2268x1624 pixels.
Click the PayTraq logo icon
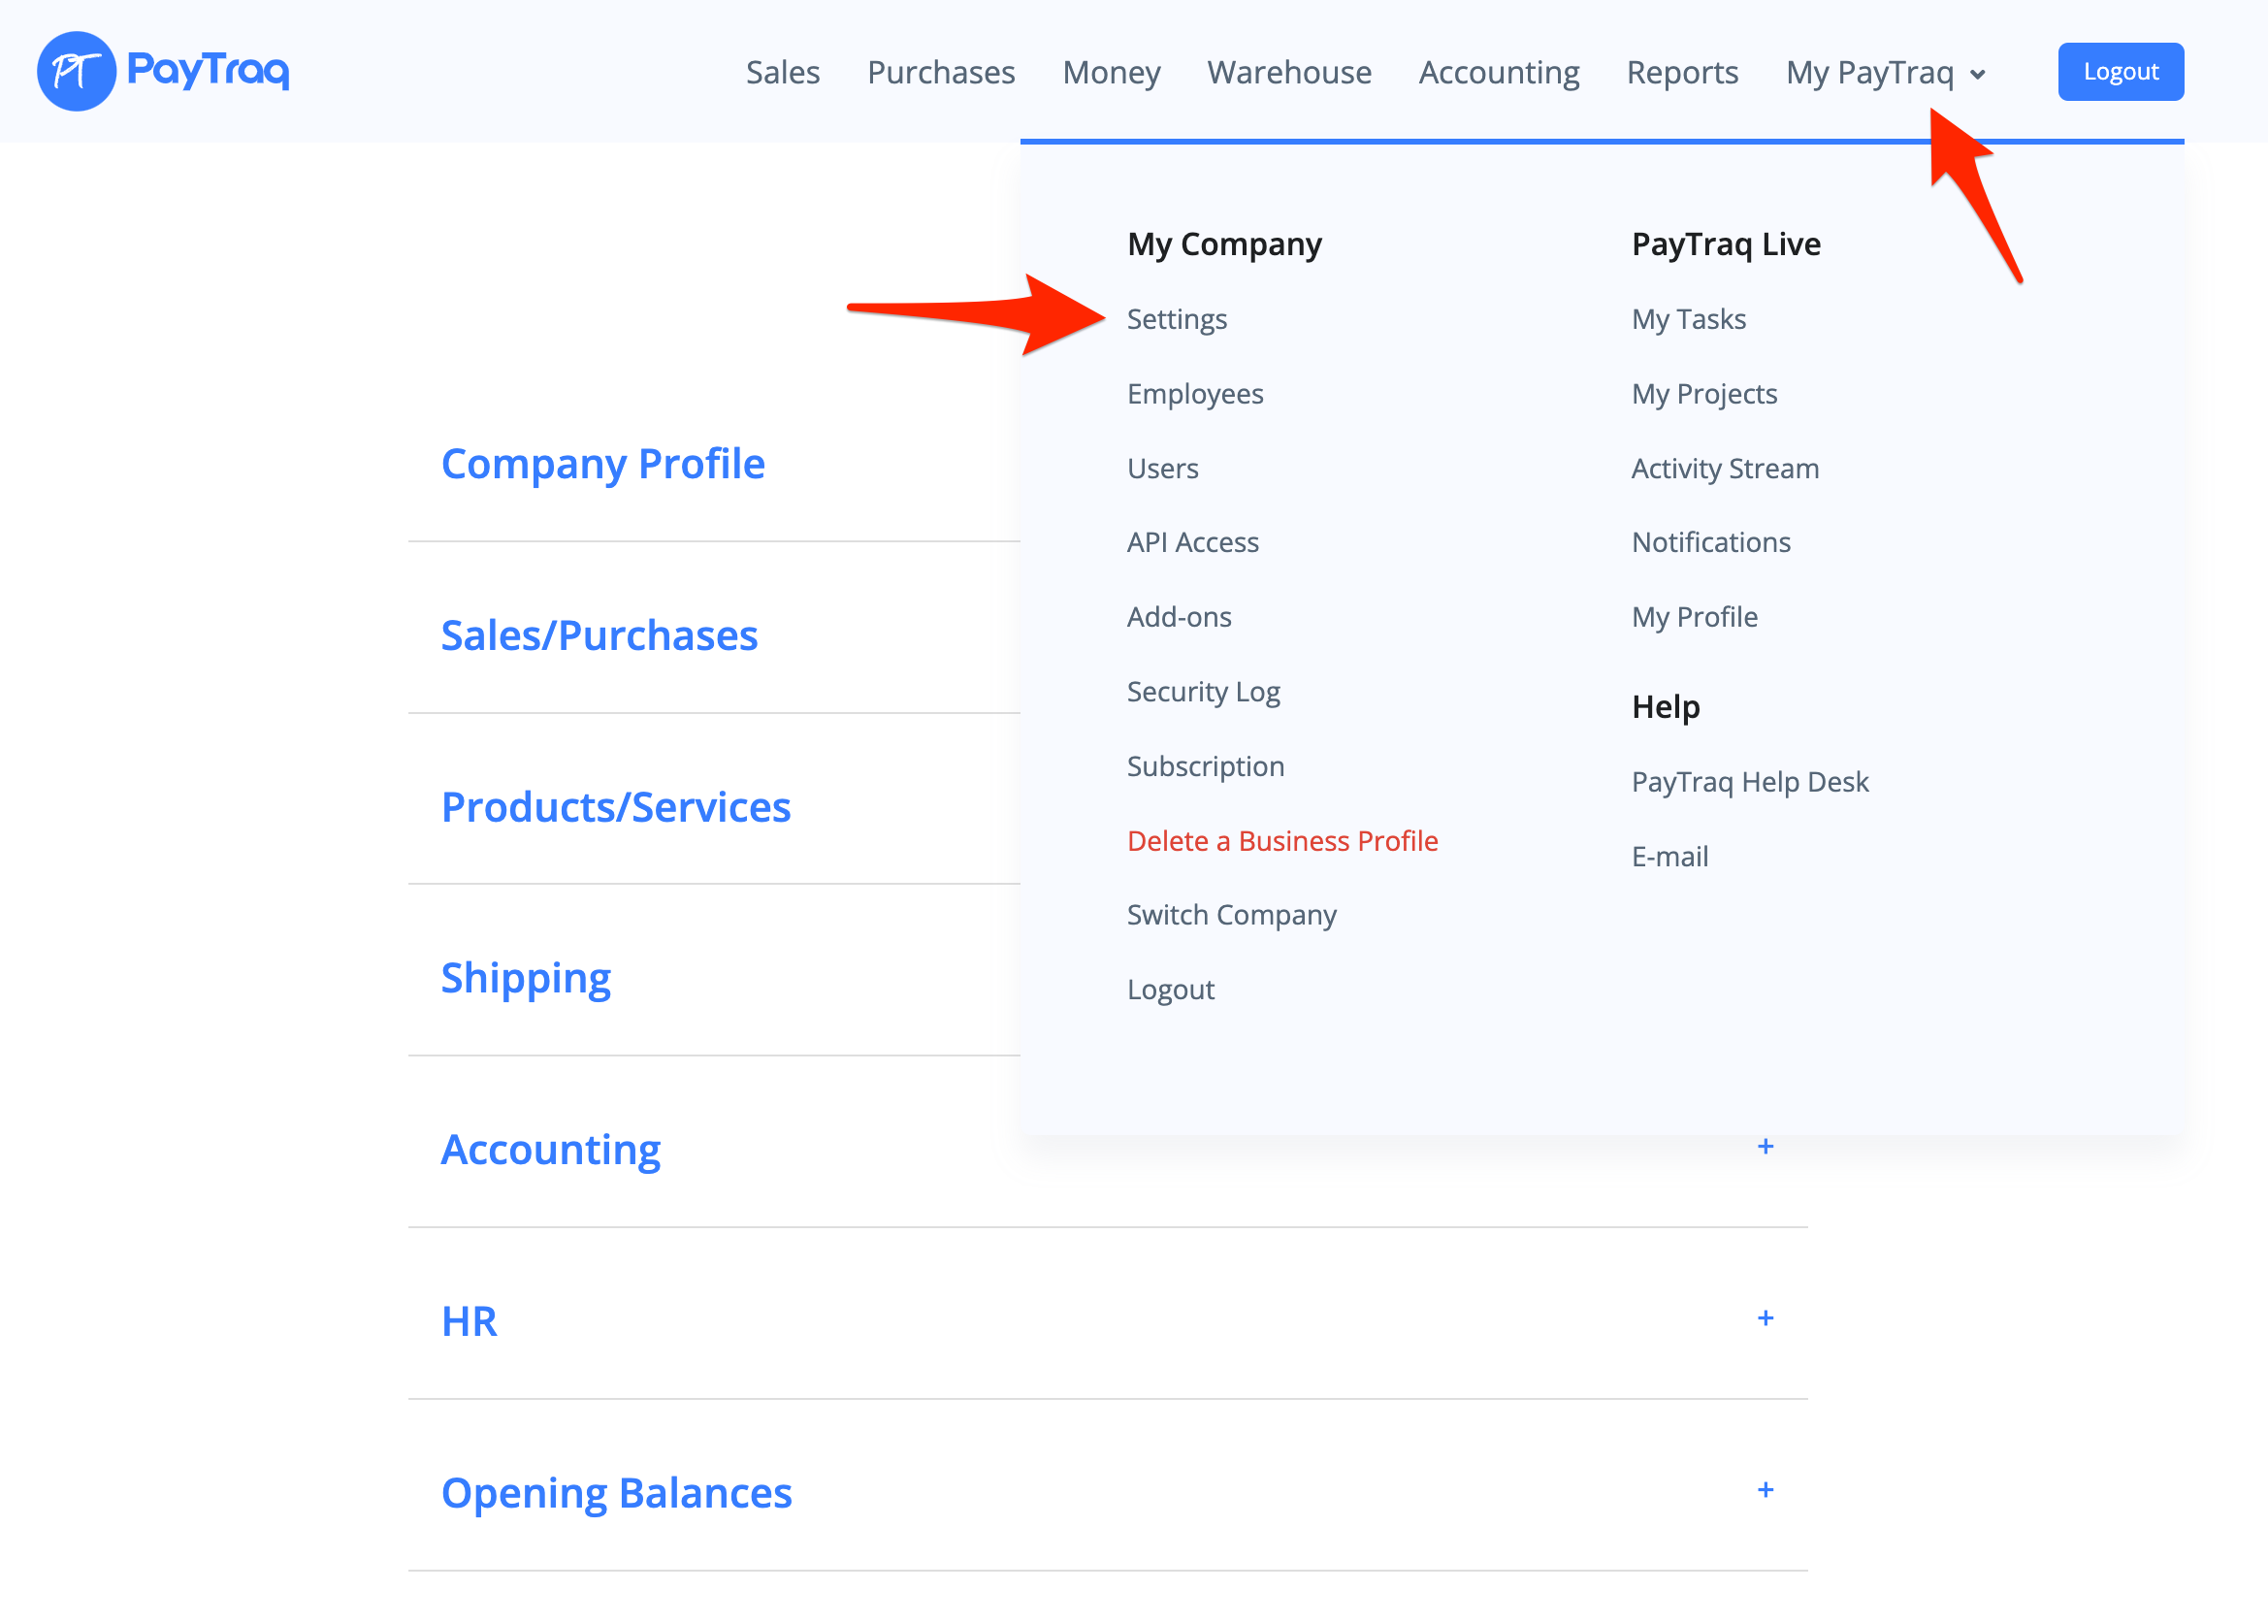tap(76, 71)
